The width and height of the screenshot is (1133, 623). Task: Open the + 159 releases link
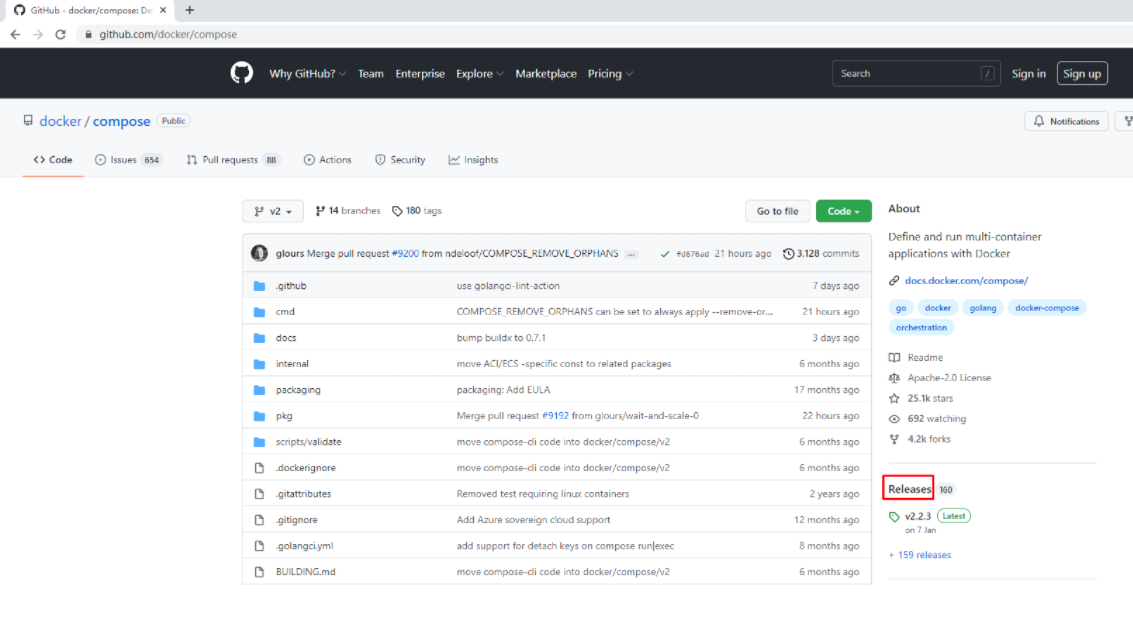tap(920, 555)
